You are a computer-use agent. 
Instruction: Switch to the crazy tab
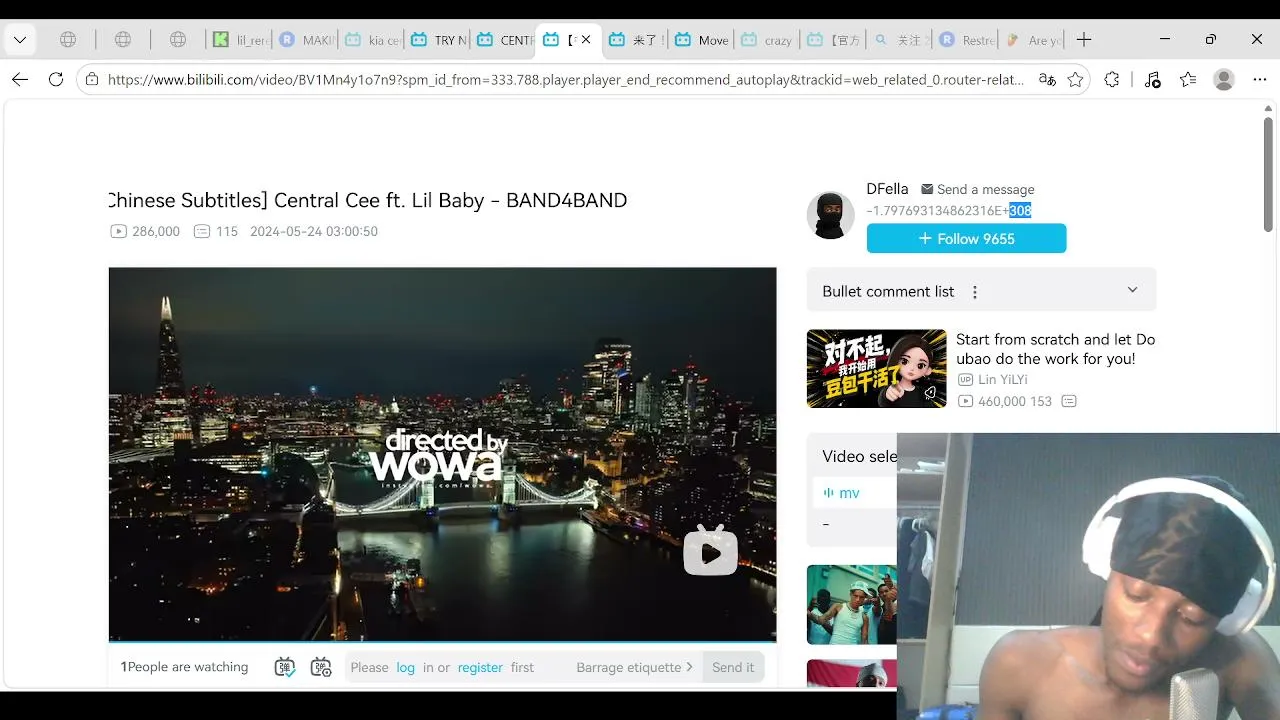767,40
